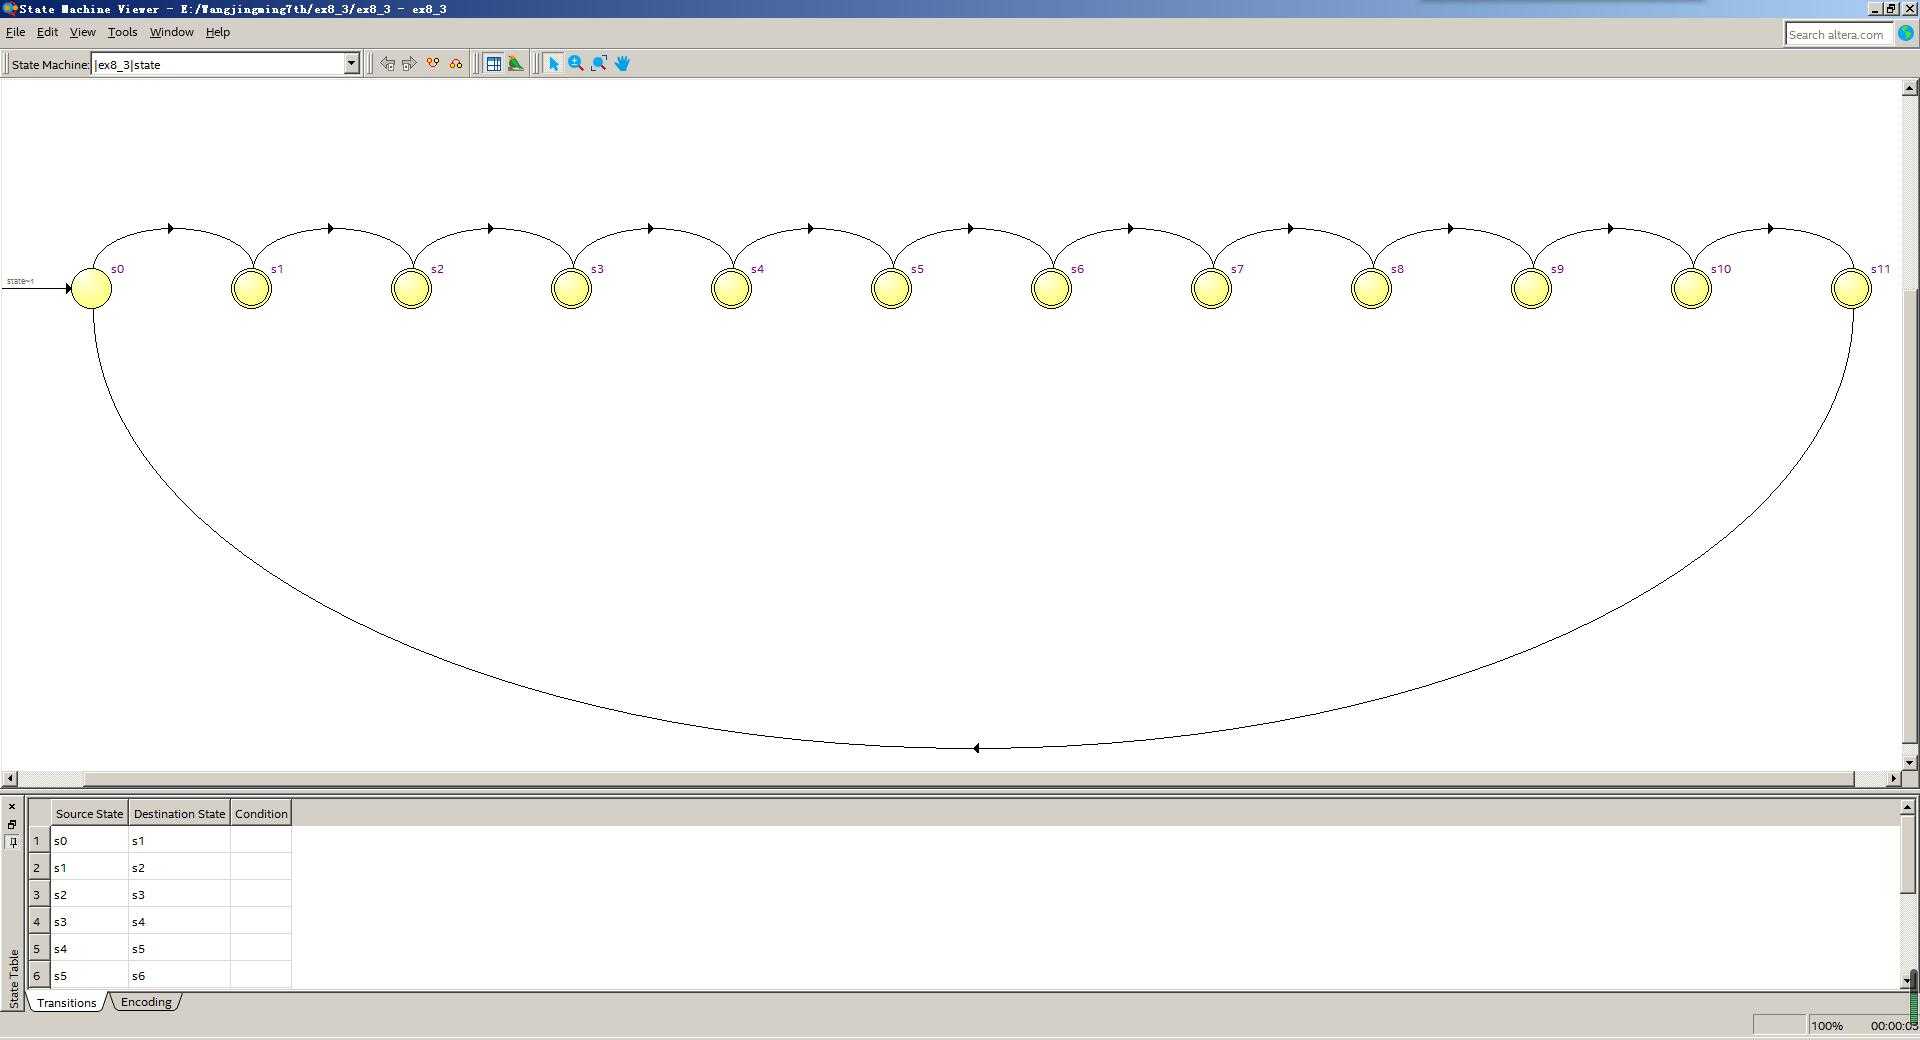Click the Destination State column header
This screenshot has height=1040, width=1920.
click(x=179, y=813)
